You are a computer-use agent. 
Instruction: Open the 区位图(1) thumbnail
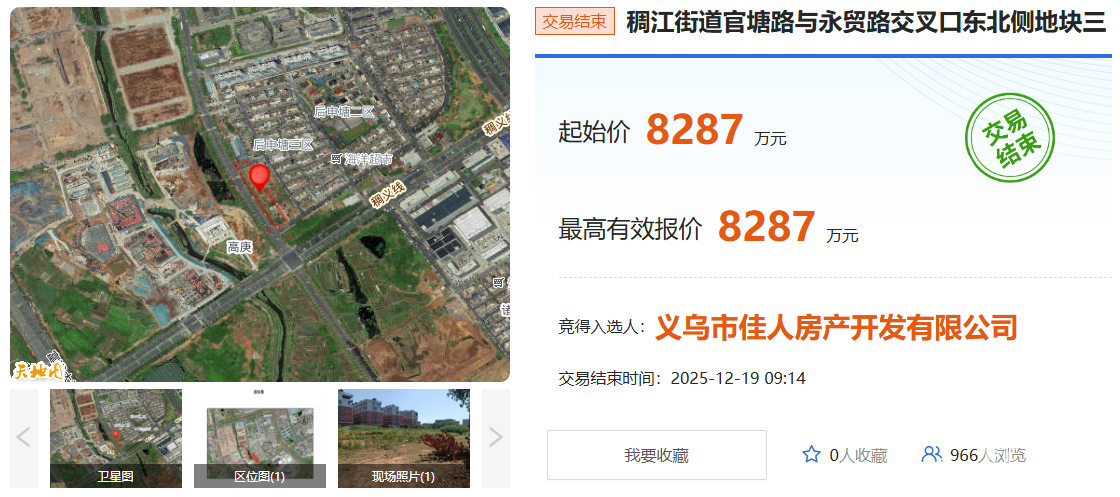pos(260,438)
